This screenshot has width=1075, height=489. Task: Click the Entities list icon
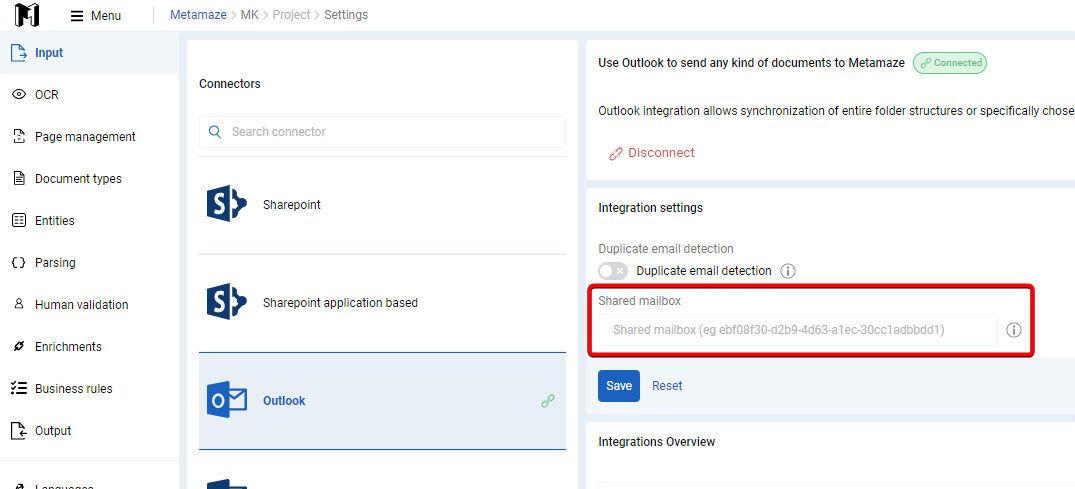click(x=19, y=221)
